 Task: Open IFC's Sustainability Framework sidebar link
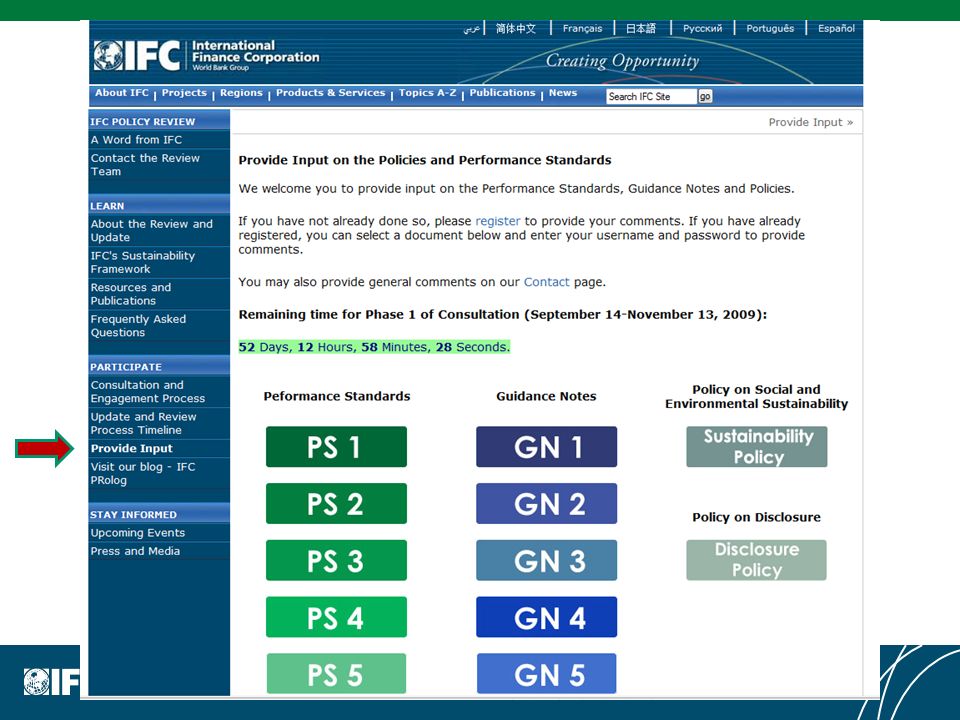pos(143,263)
